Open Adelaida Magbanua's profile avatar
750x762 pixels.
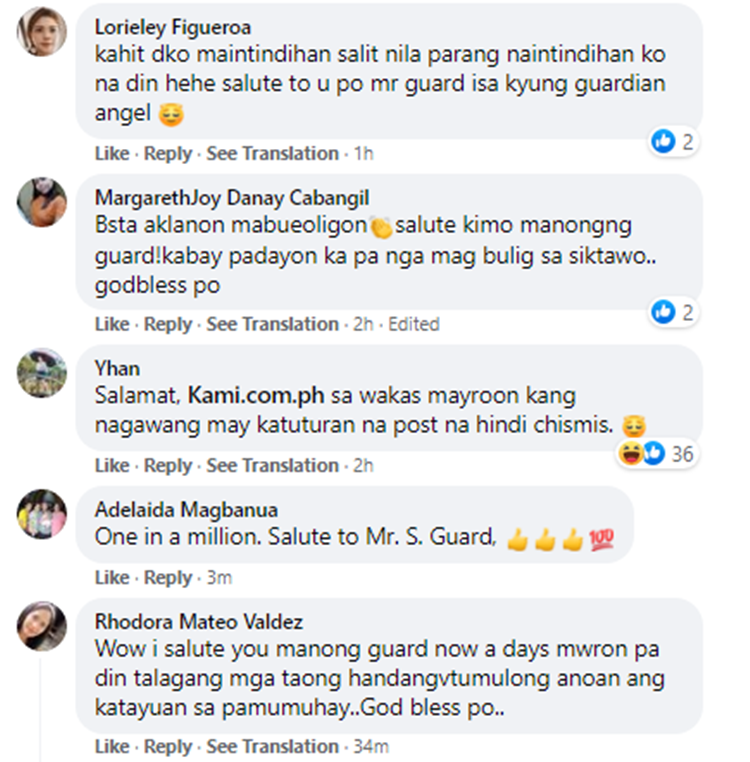(42, 514)
